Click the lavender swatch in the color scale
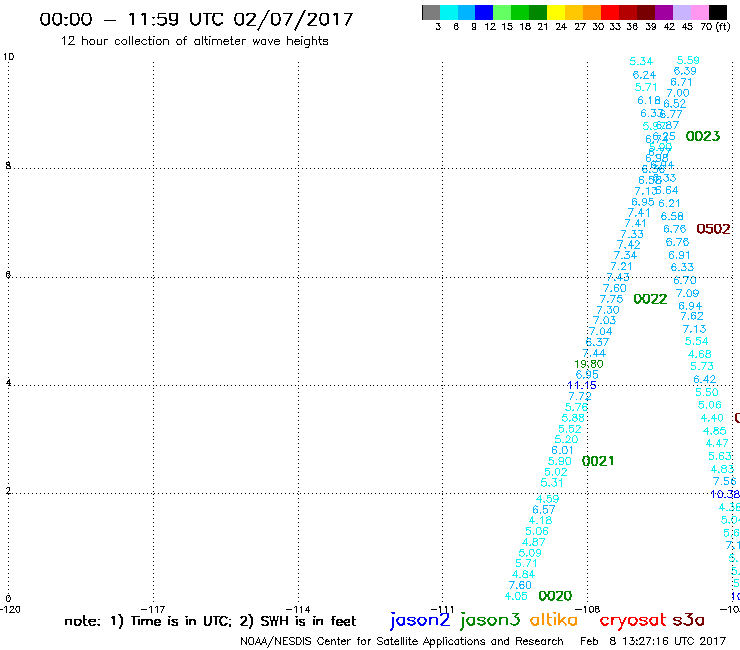 pos(681,12)
